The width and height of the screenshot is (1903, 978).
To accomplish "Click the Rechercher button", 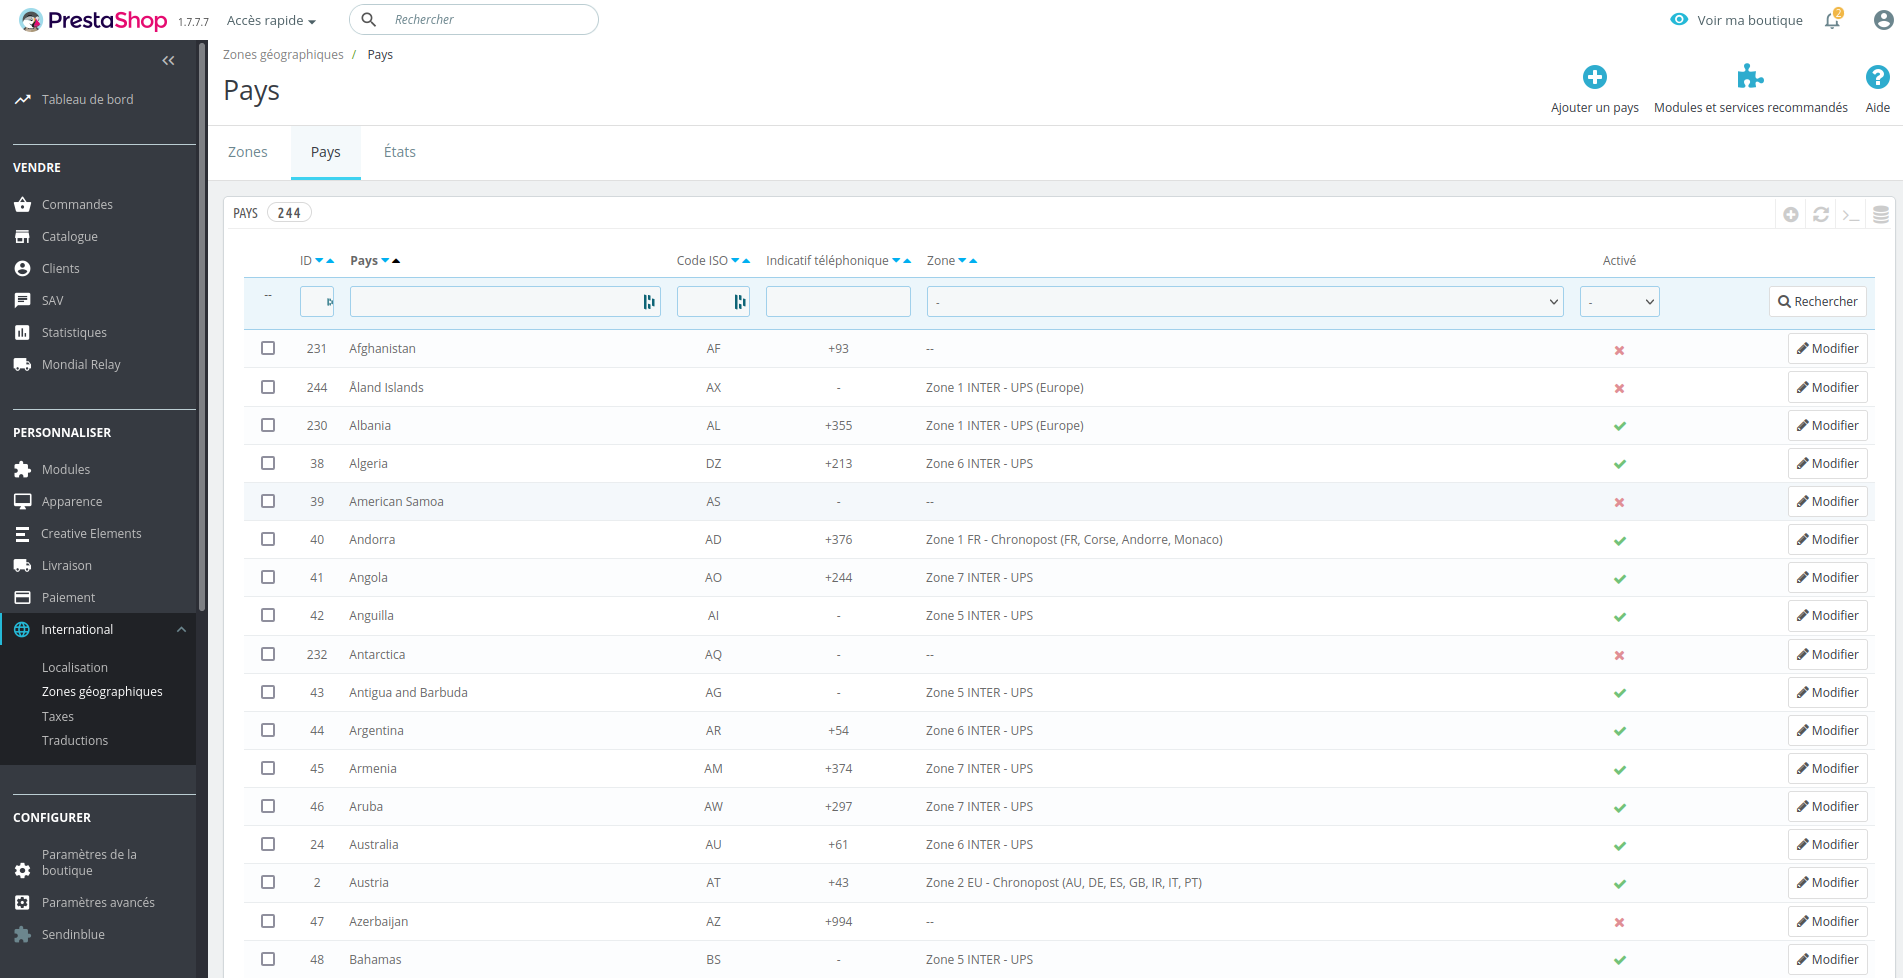I will pos(1817,301).
